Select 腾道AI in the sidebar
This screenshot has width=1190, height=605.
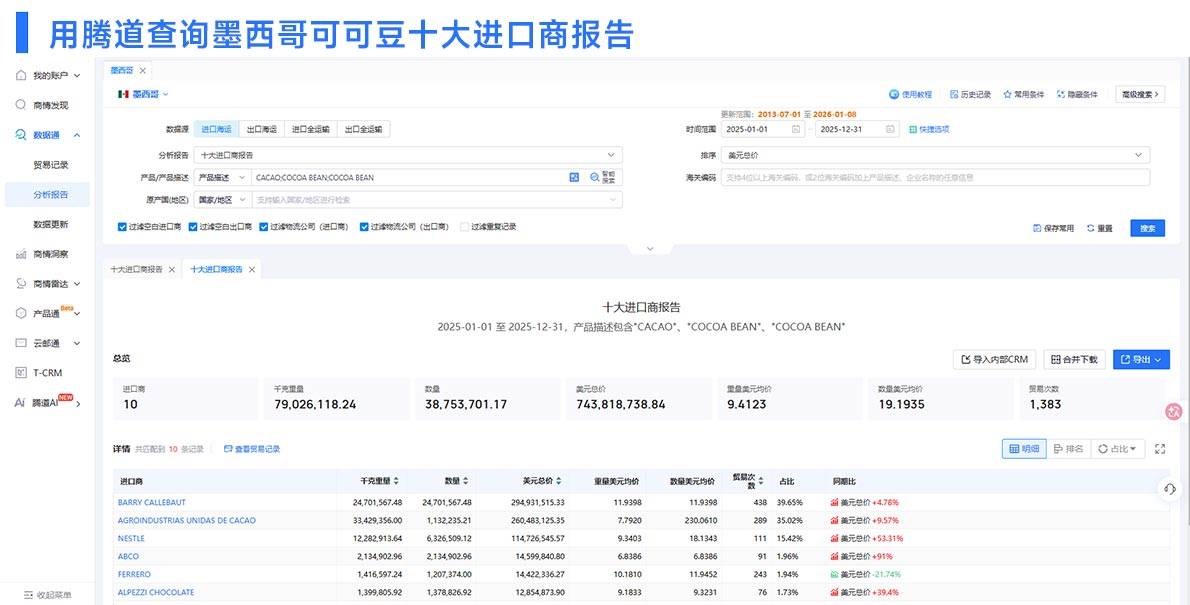45,404
